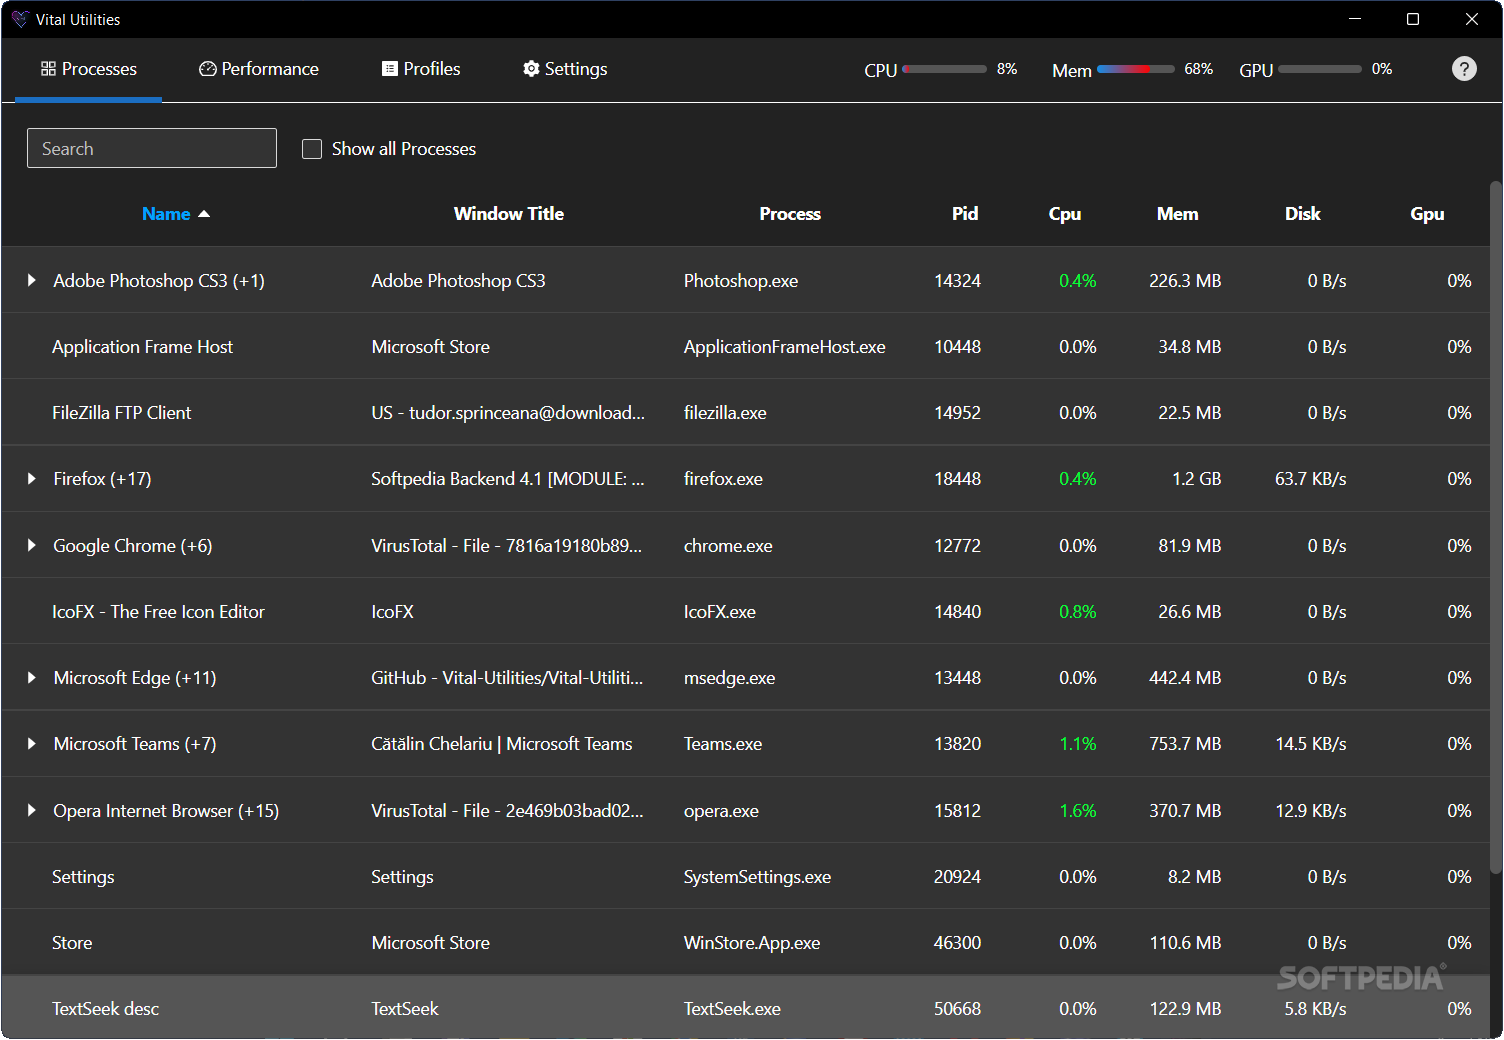The image size is (1504, 1040).
Task: Sort by Cpu column header
Action: coord(1065,214)
